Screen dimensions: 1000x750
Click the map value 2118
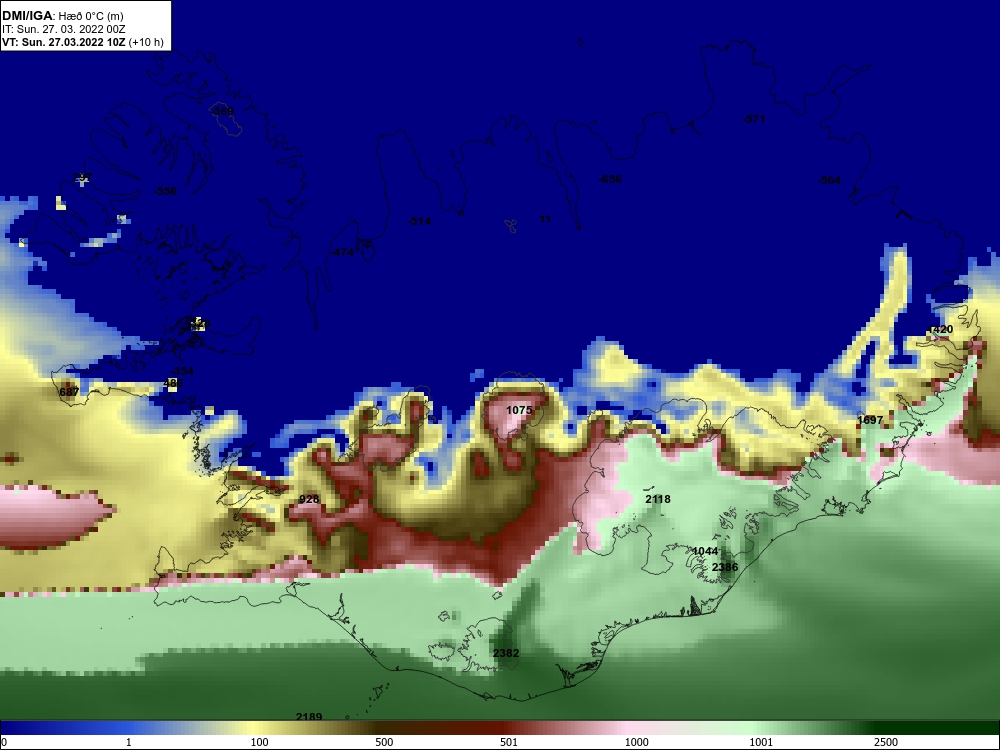(x=658, y=499)
